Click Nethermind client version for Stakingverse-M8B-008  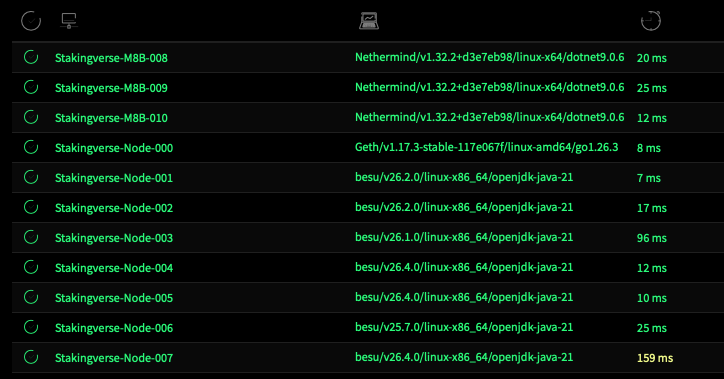coord(489,57)
